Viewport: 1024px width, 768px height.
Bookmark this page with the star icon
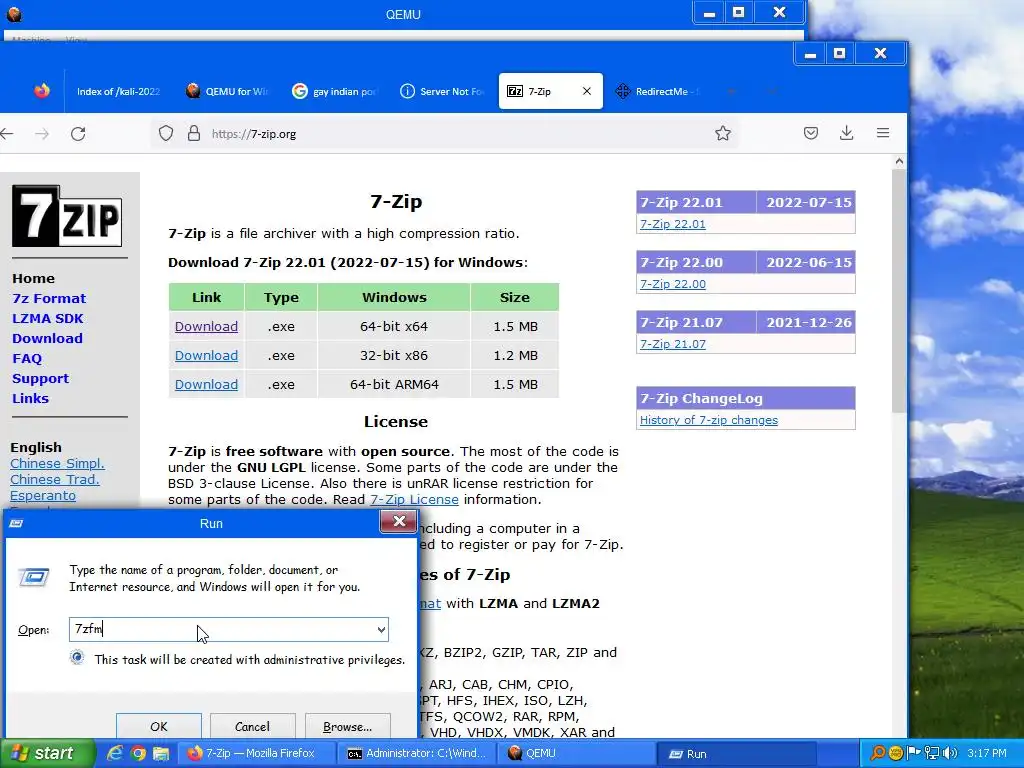722,133
